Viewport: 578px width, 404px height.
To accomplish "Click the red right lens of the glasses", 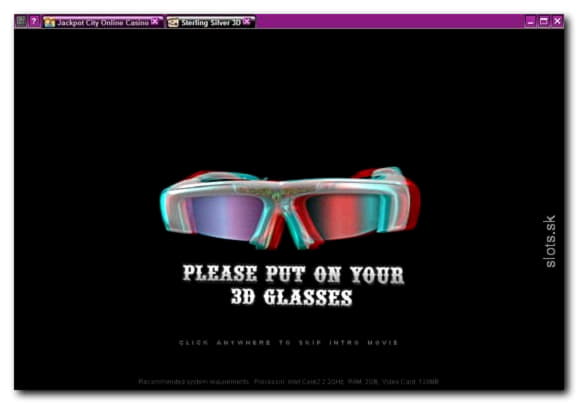I will pos(341,217).
